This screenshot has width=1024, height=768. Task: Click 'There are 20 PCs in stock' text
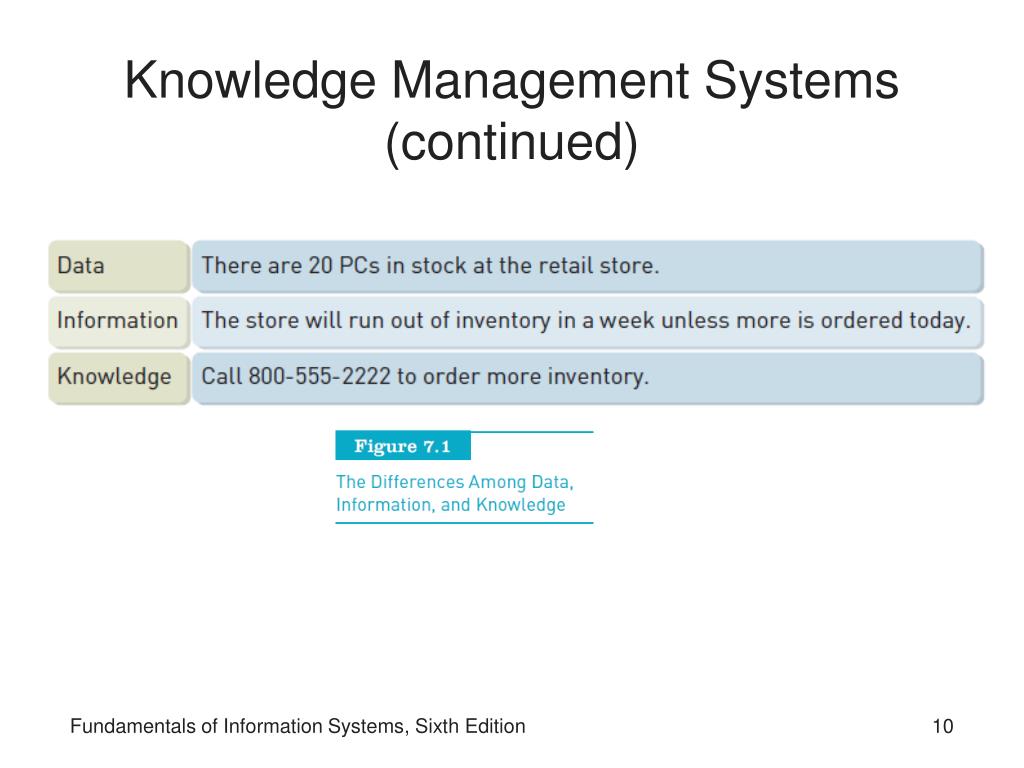click(334, 266)
